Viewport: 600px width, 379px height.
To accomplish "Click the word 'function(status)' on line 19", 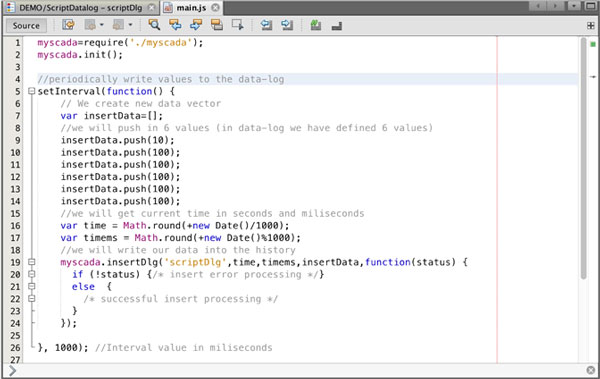I will coord(411,262).
